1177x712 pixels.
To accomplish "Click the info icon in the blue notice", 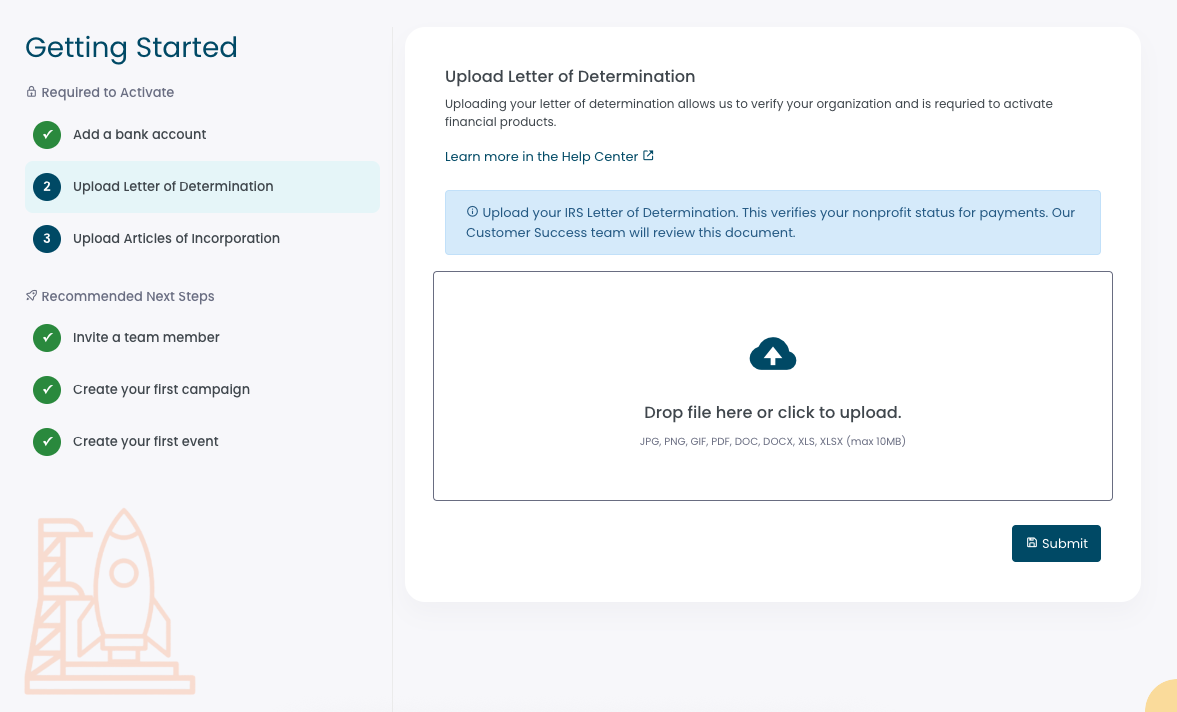I will [472, 211].
